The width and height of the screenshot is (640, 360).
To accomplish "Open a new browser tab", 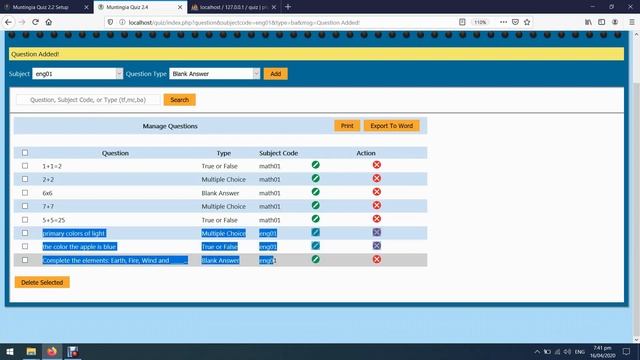I will 288,7.
